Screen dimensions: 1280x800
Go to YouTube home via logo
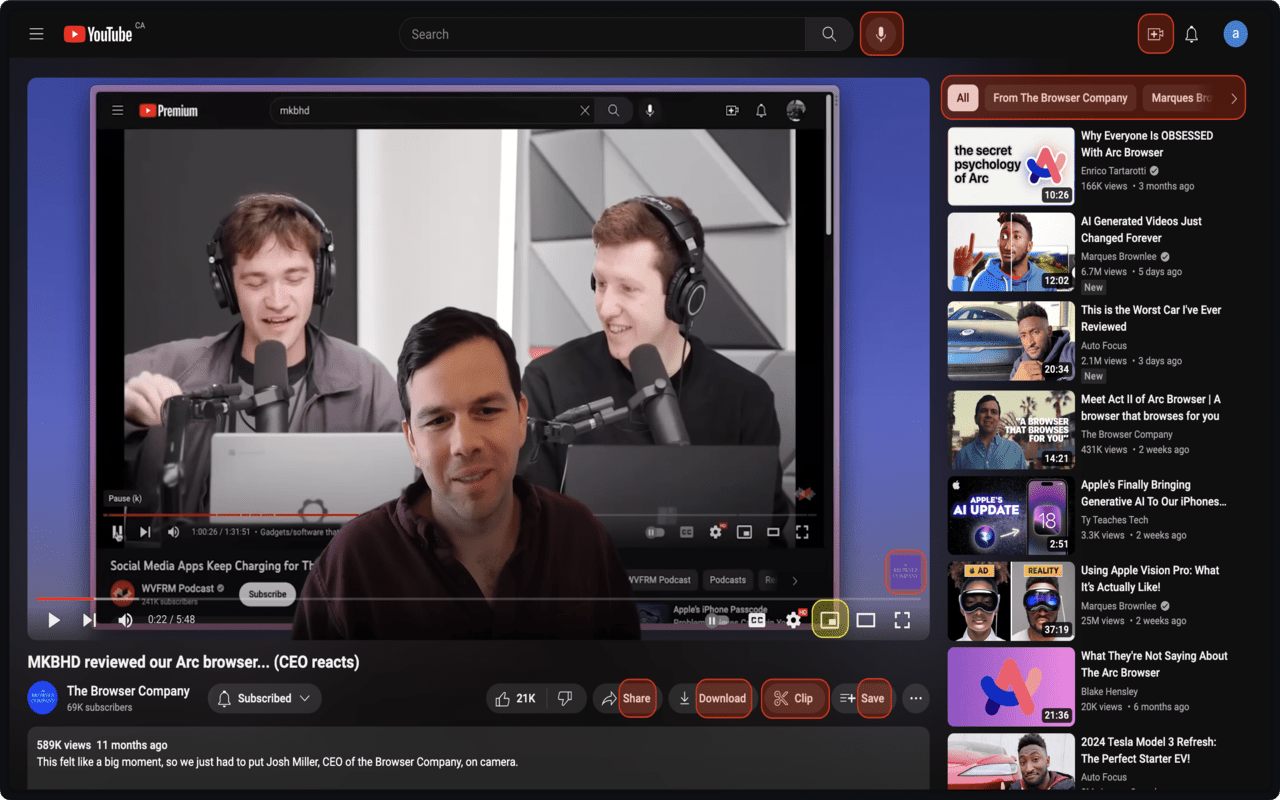(98, 34)
